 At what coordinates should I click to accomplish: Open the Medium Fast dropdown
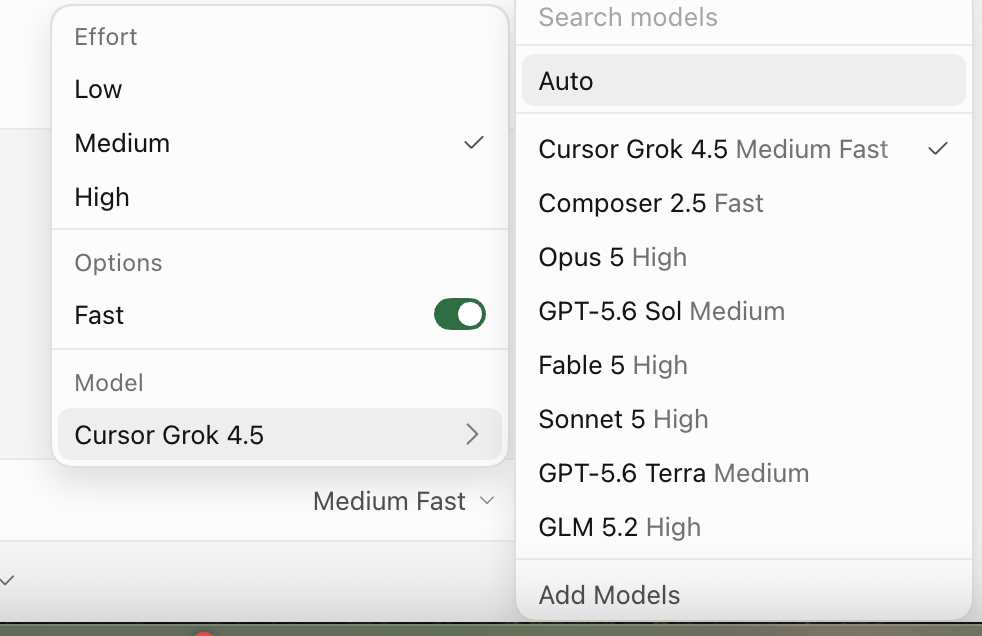pyautogui.click(x=404, y=501)
